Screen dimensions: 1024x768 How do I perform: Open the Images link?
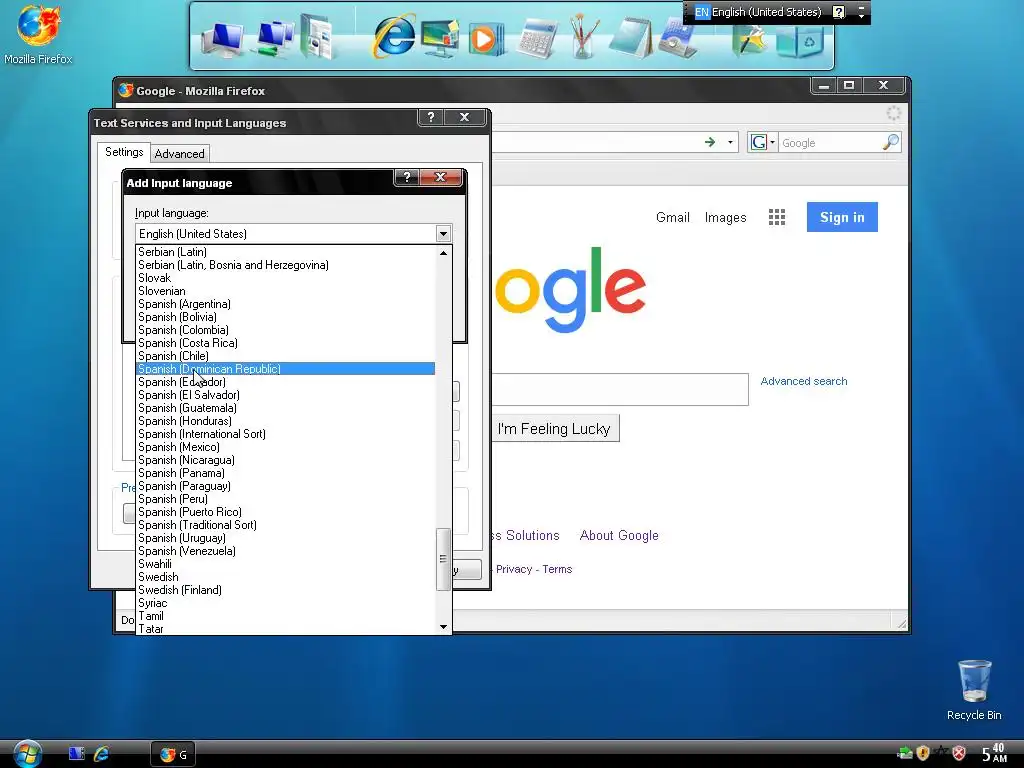click(726, 217)
